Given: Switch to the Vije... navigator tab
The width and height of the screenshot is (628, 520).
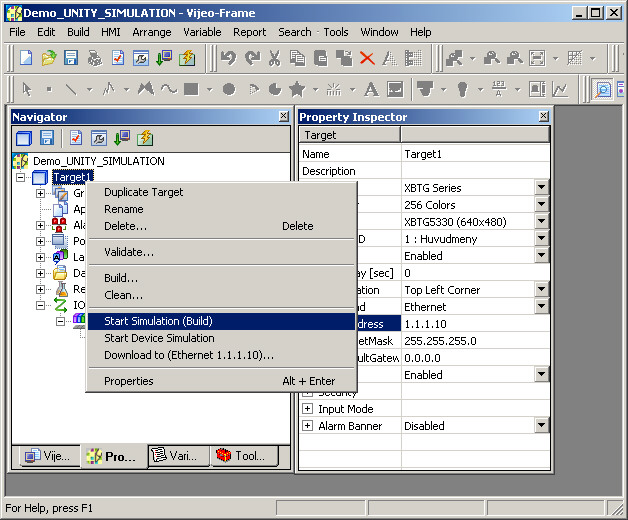Looking at the screenshot, I should tap(48, 456).
